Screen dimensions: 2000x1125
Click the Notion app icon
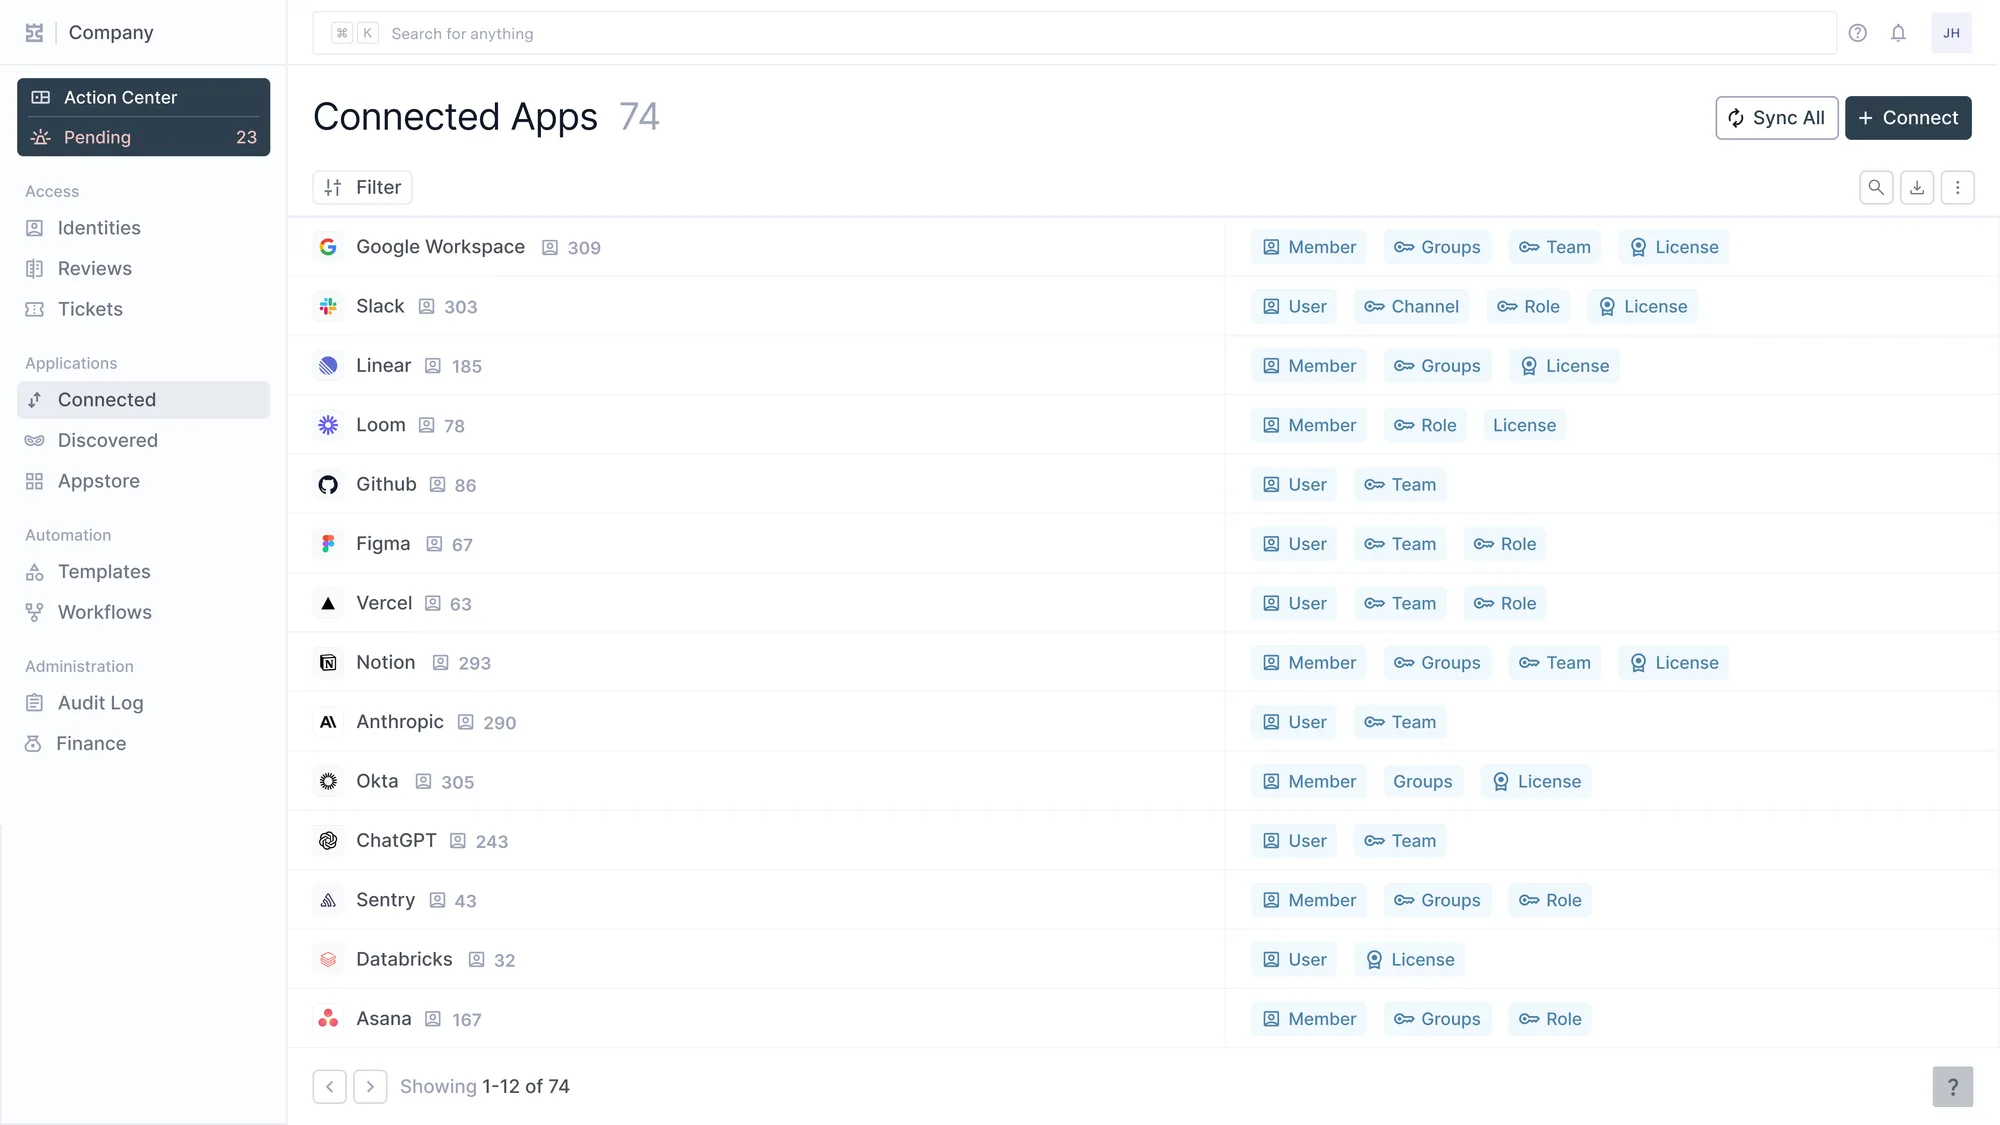[x=328, y=663]
